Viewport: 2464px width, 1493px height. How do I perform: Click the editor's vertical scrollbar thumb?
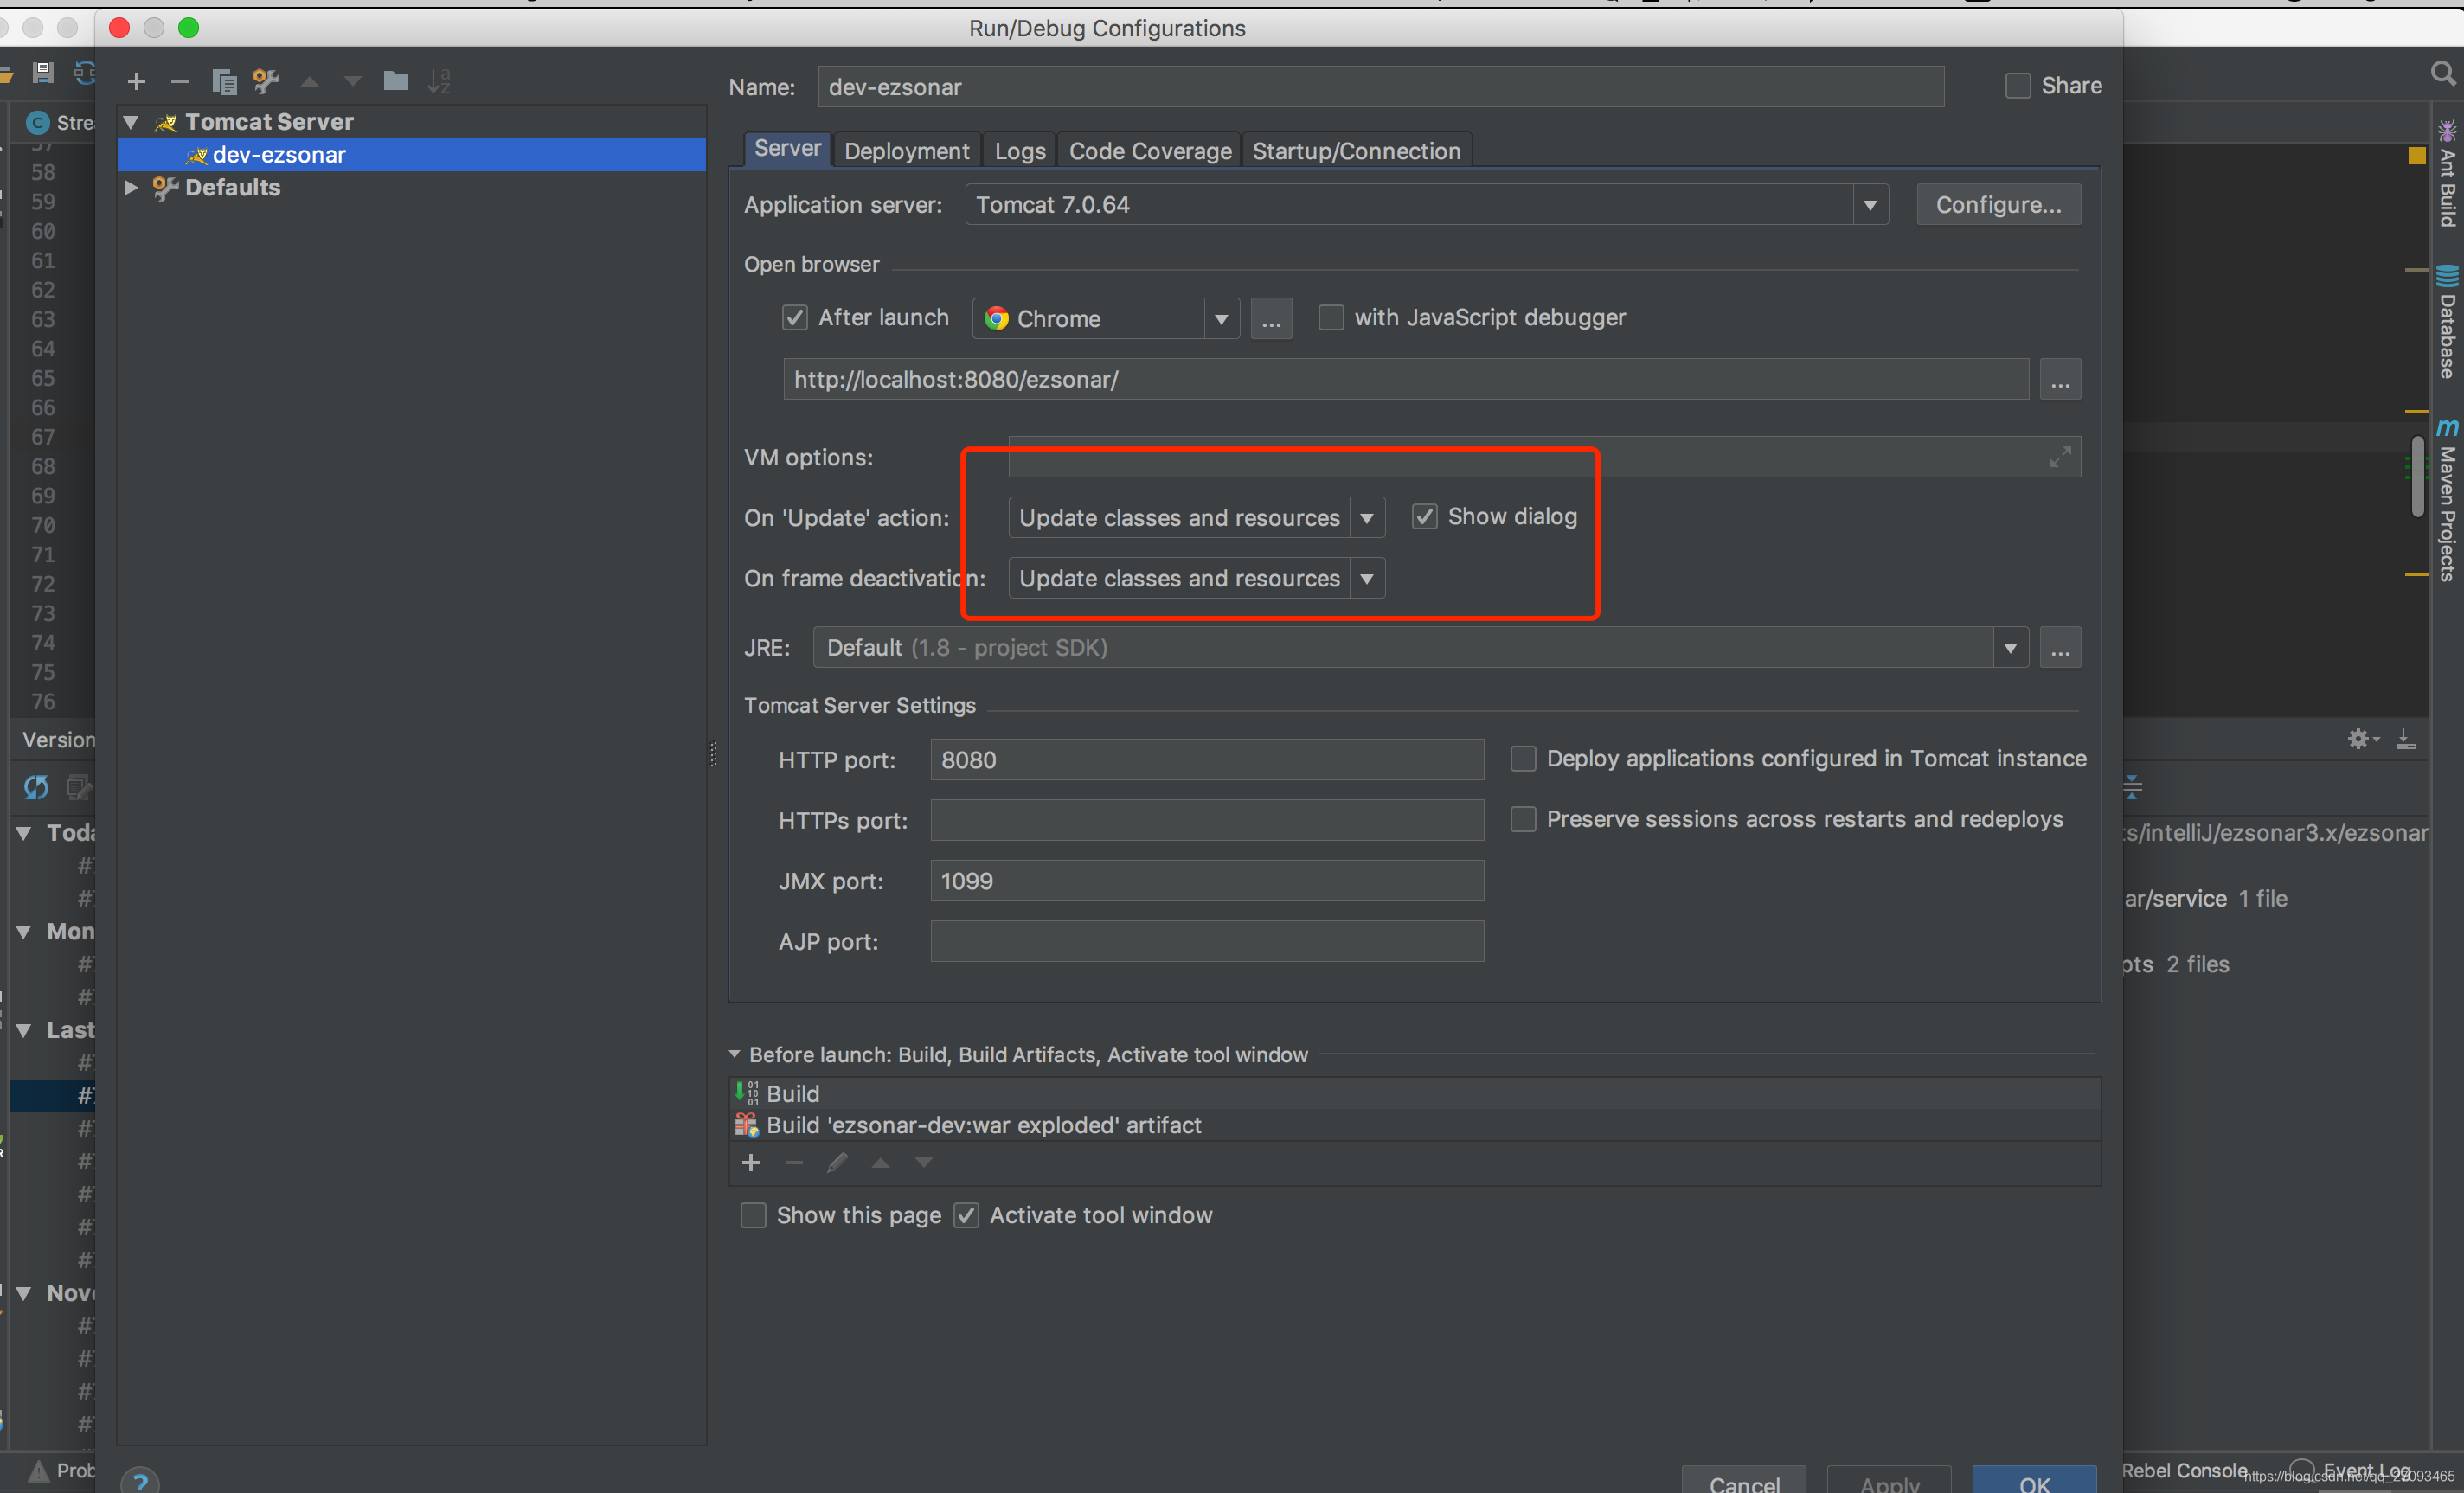pyautogui.click(x=2417, y=477)
